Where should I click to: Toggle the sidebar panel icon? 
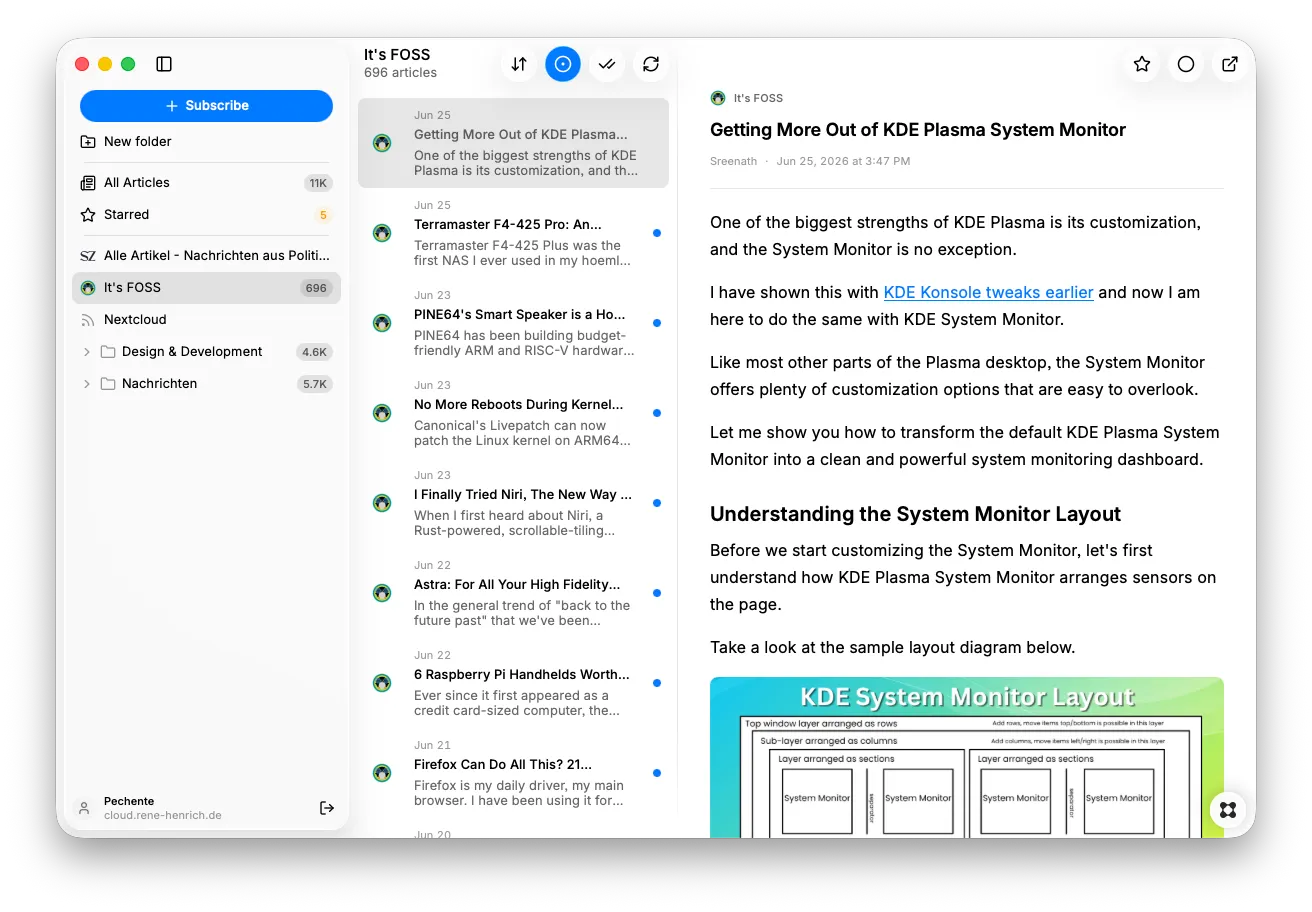point(164,64)
